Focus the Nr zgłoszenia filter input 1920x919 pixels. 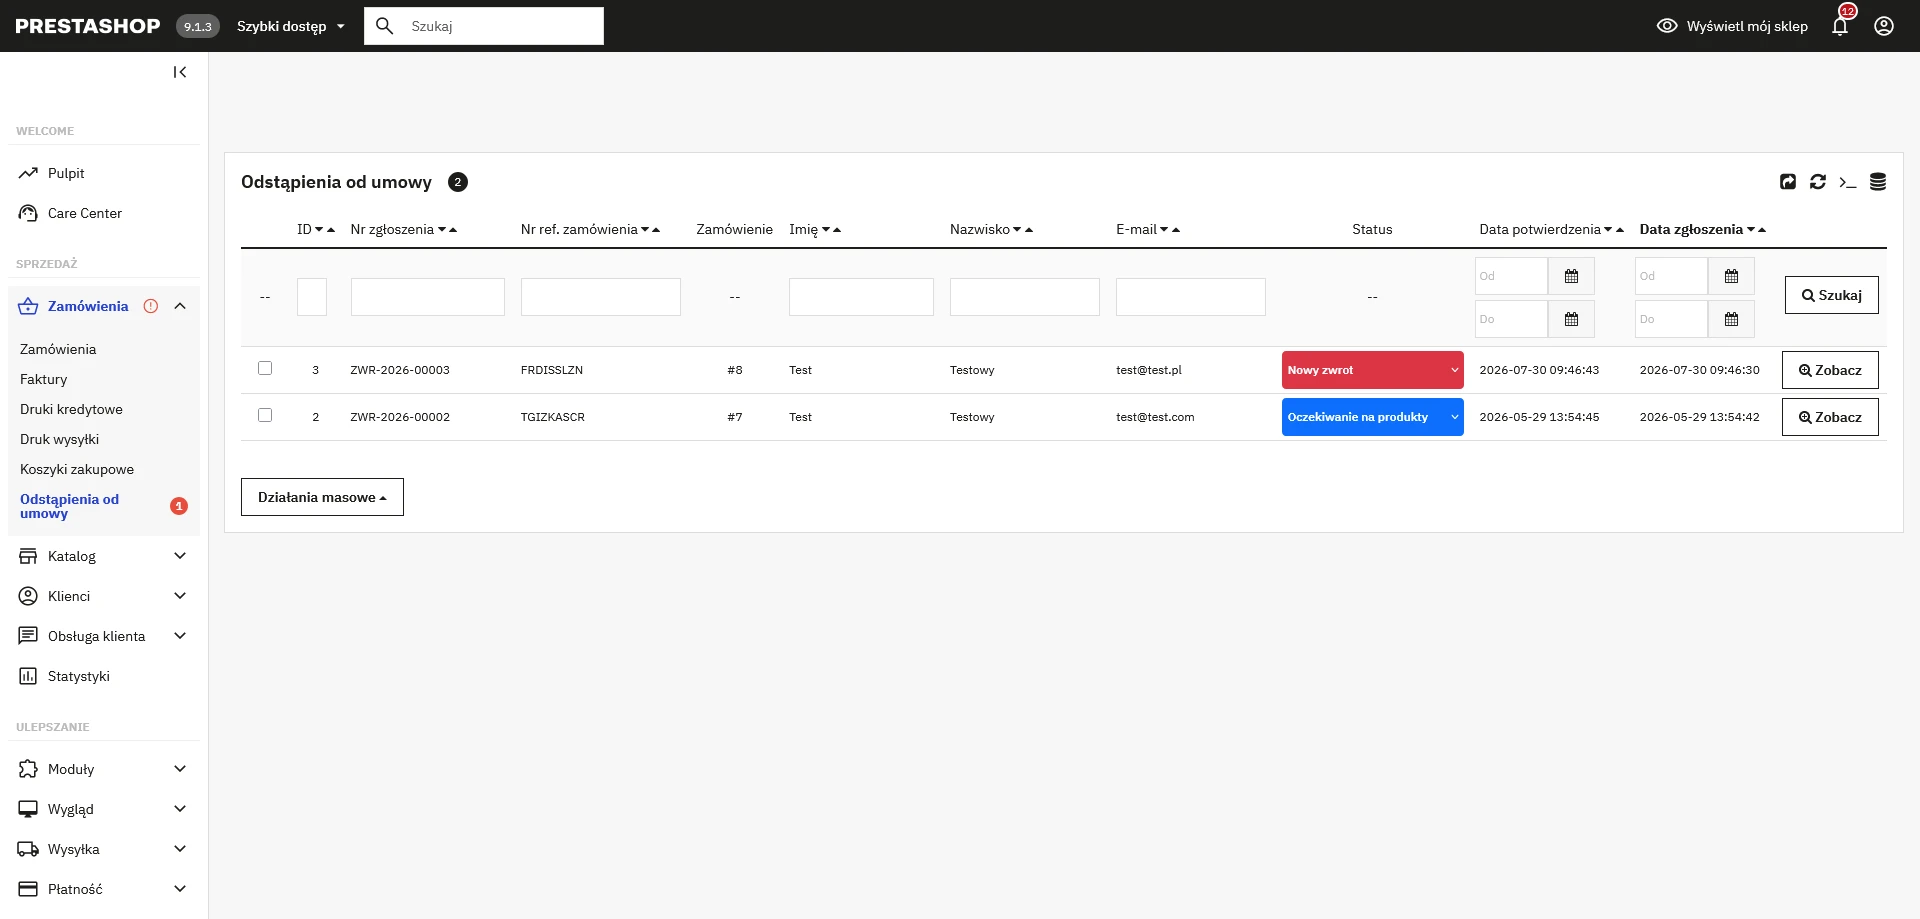coord(428,297)
